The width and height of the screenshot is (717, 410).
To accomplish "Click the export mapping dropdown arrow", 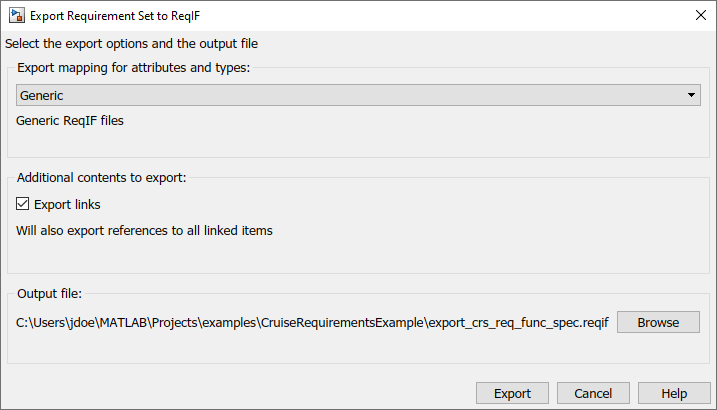I will coord(691,95).
